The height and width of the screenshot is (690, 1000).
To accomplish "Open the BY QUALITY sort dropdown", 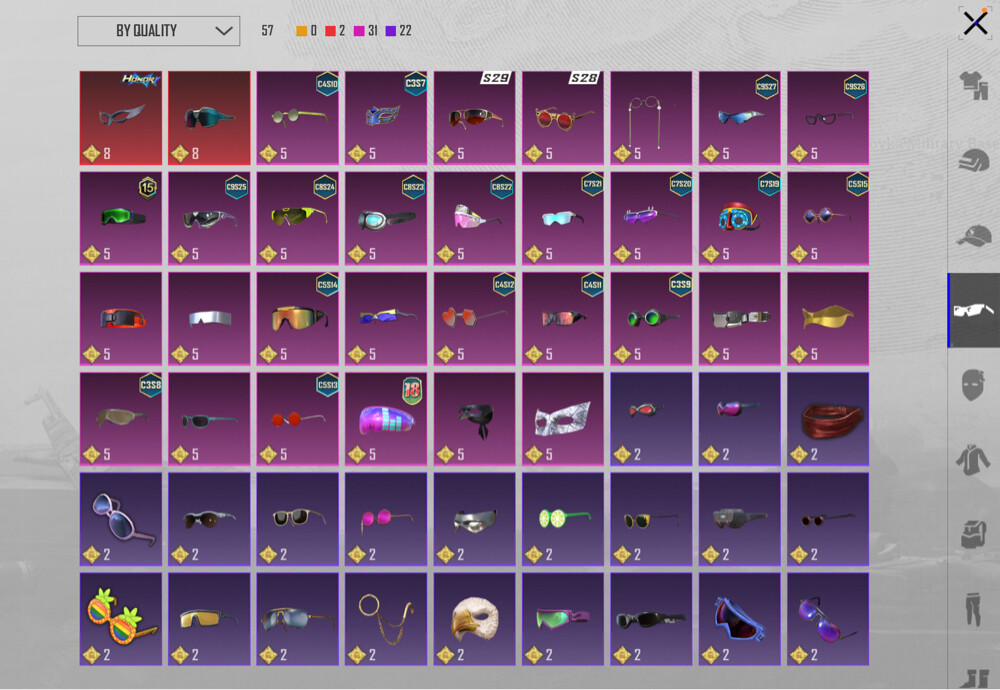I will [159, 31].
